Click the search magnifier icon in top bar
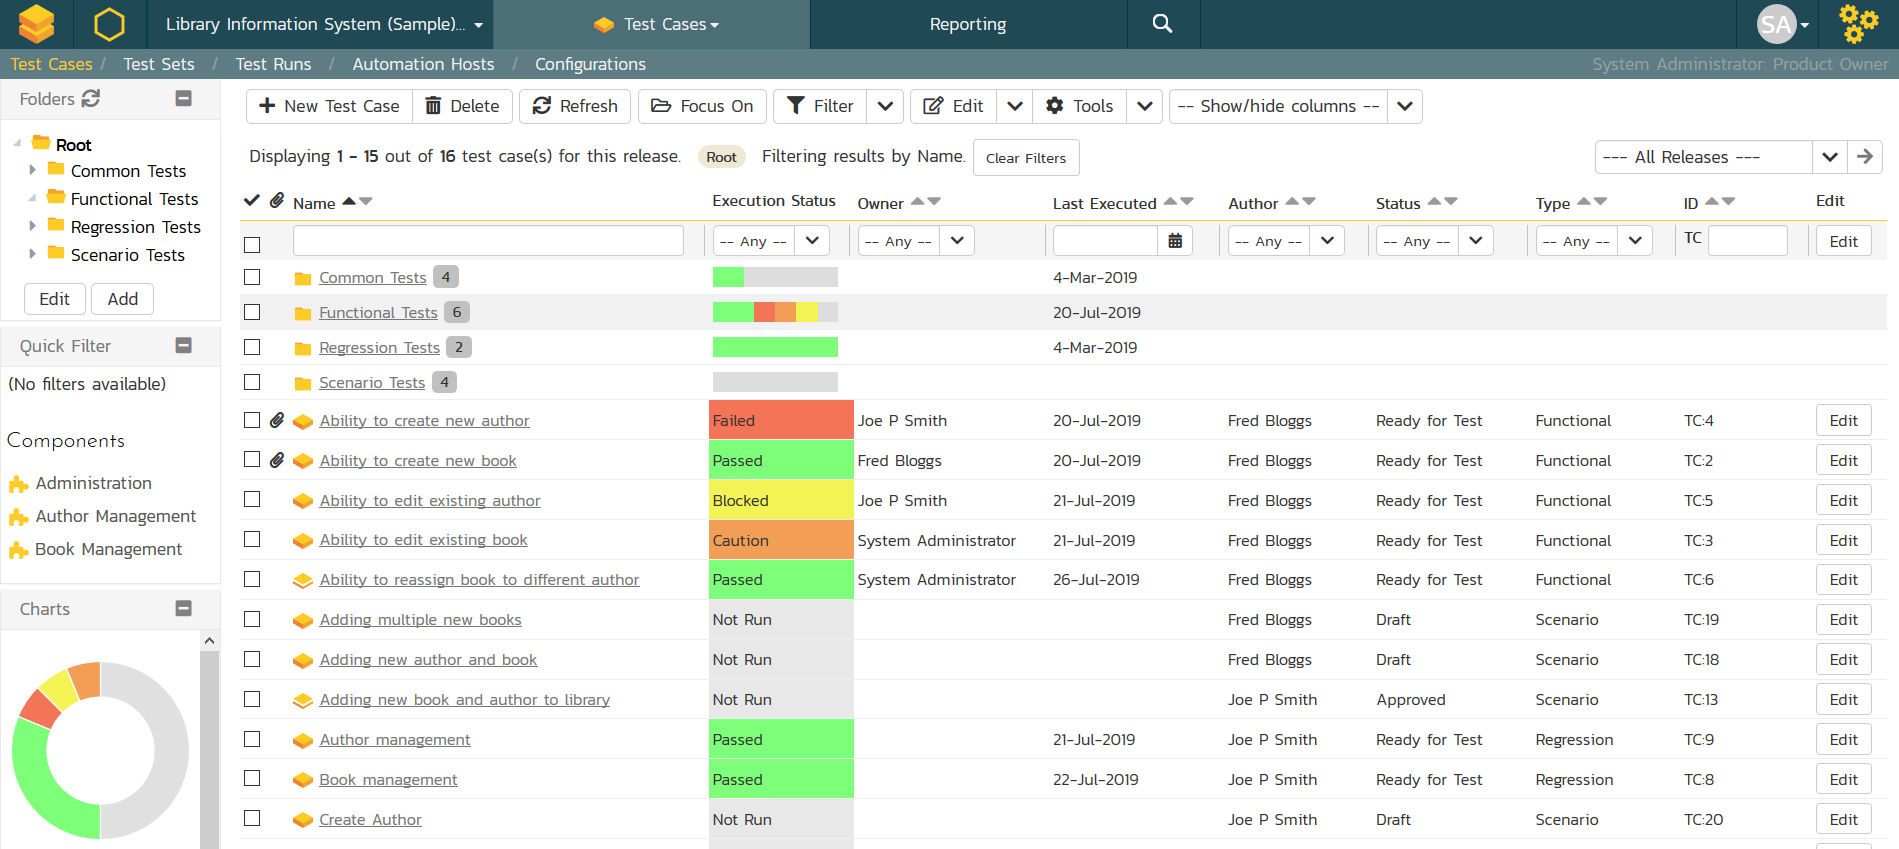 (1162, 24)
